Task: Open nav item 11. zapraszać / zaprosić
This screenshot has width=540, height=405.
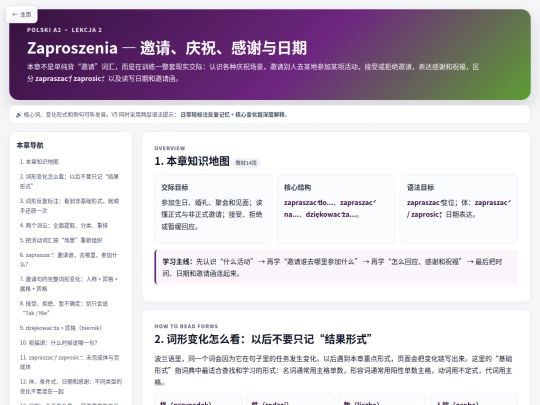Action: click(69, 362)
